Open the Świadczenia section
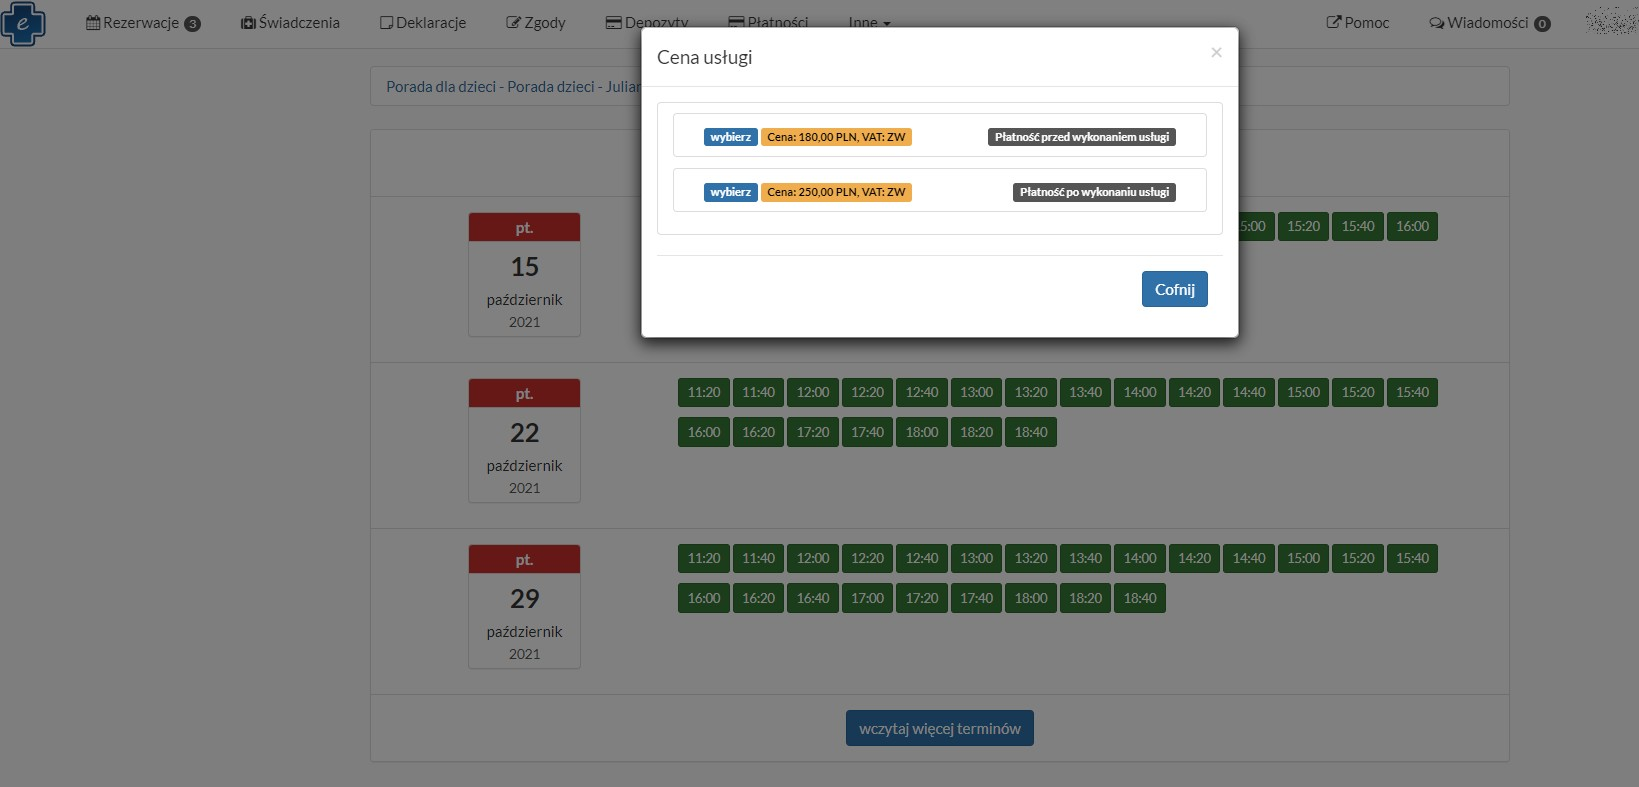The height and width of the screenshot is (787, 1639). pyautogui.click(x=290, y=23)
